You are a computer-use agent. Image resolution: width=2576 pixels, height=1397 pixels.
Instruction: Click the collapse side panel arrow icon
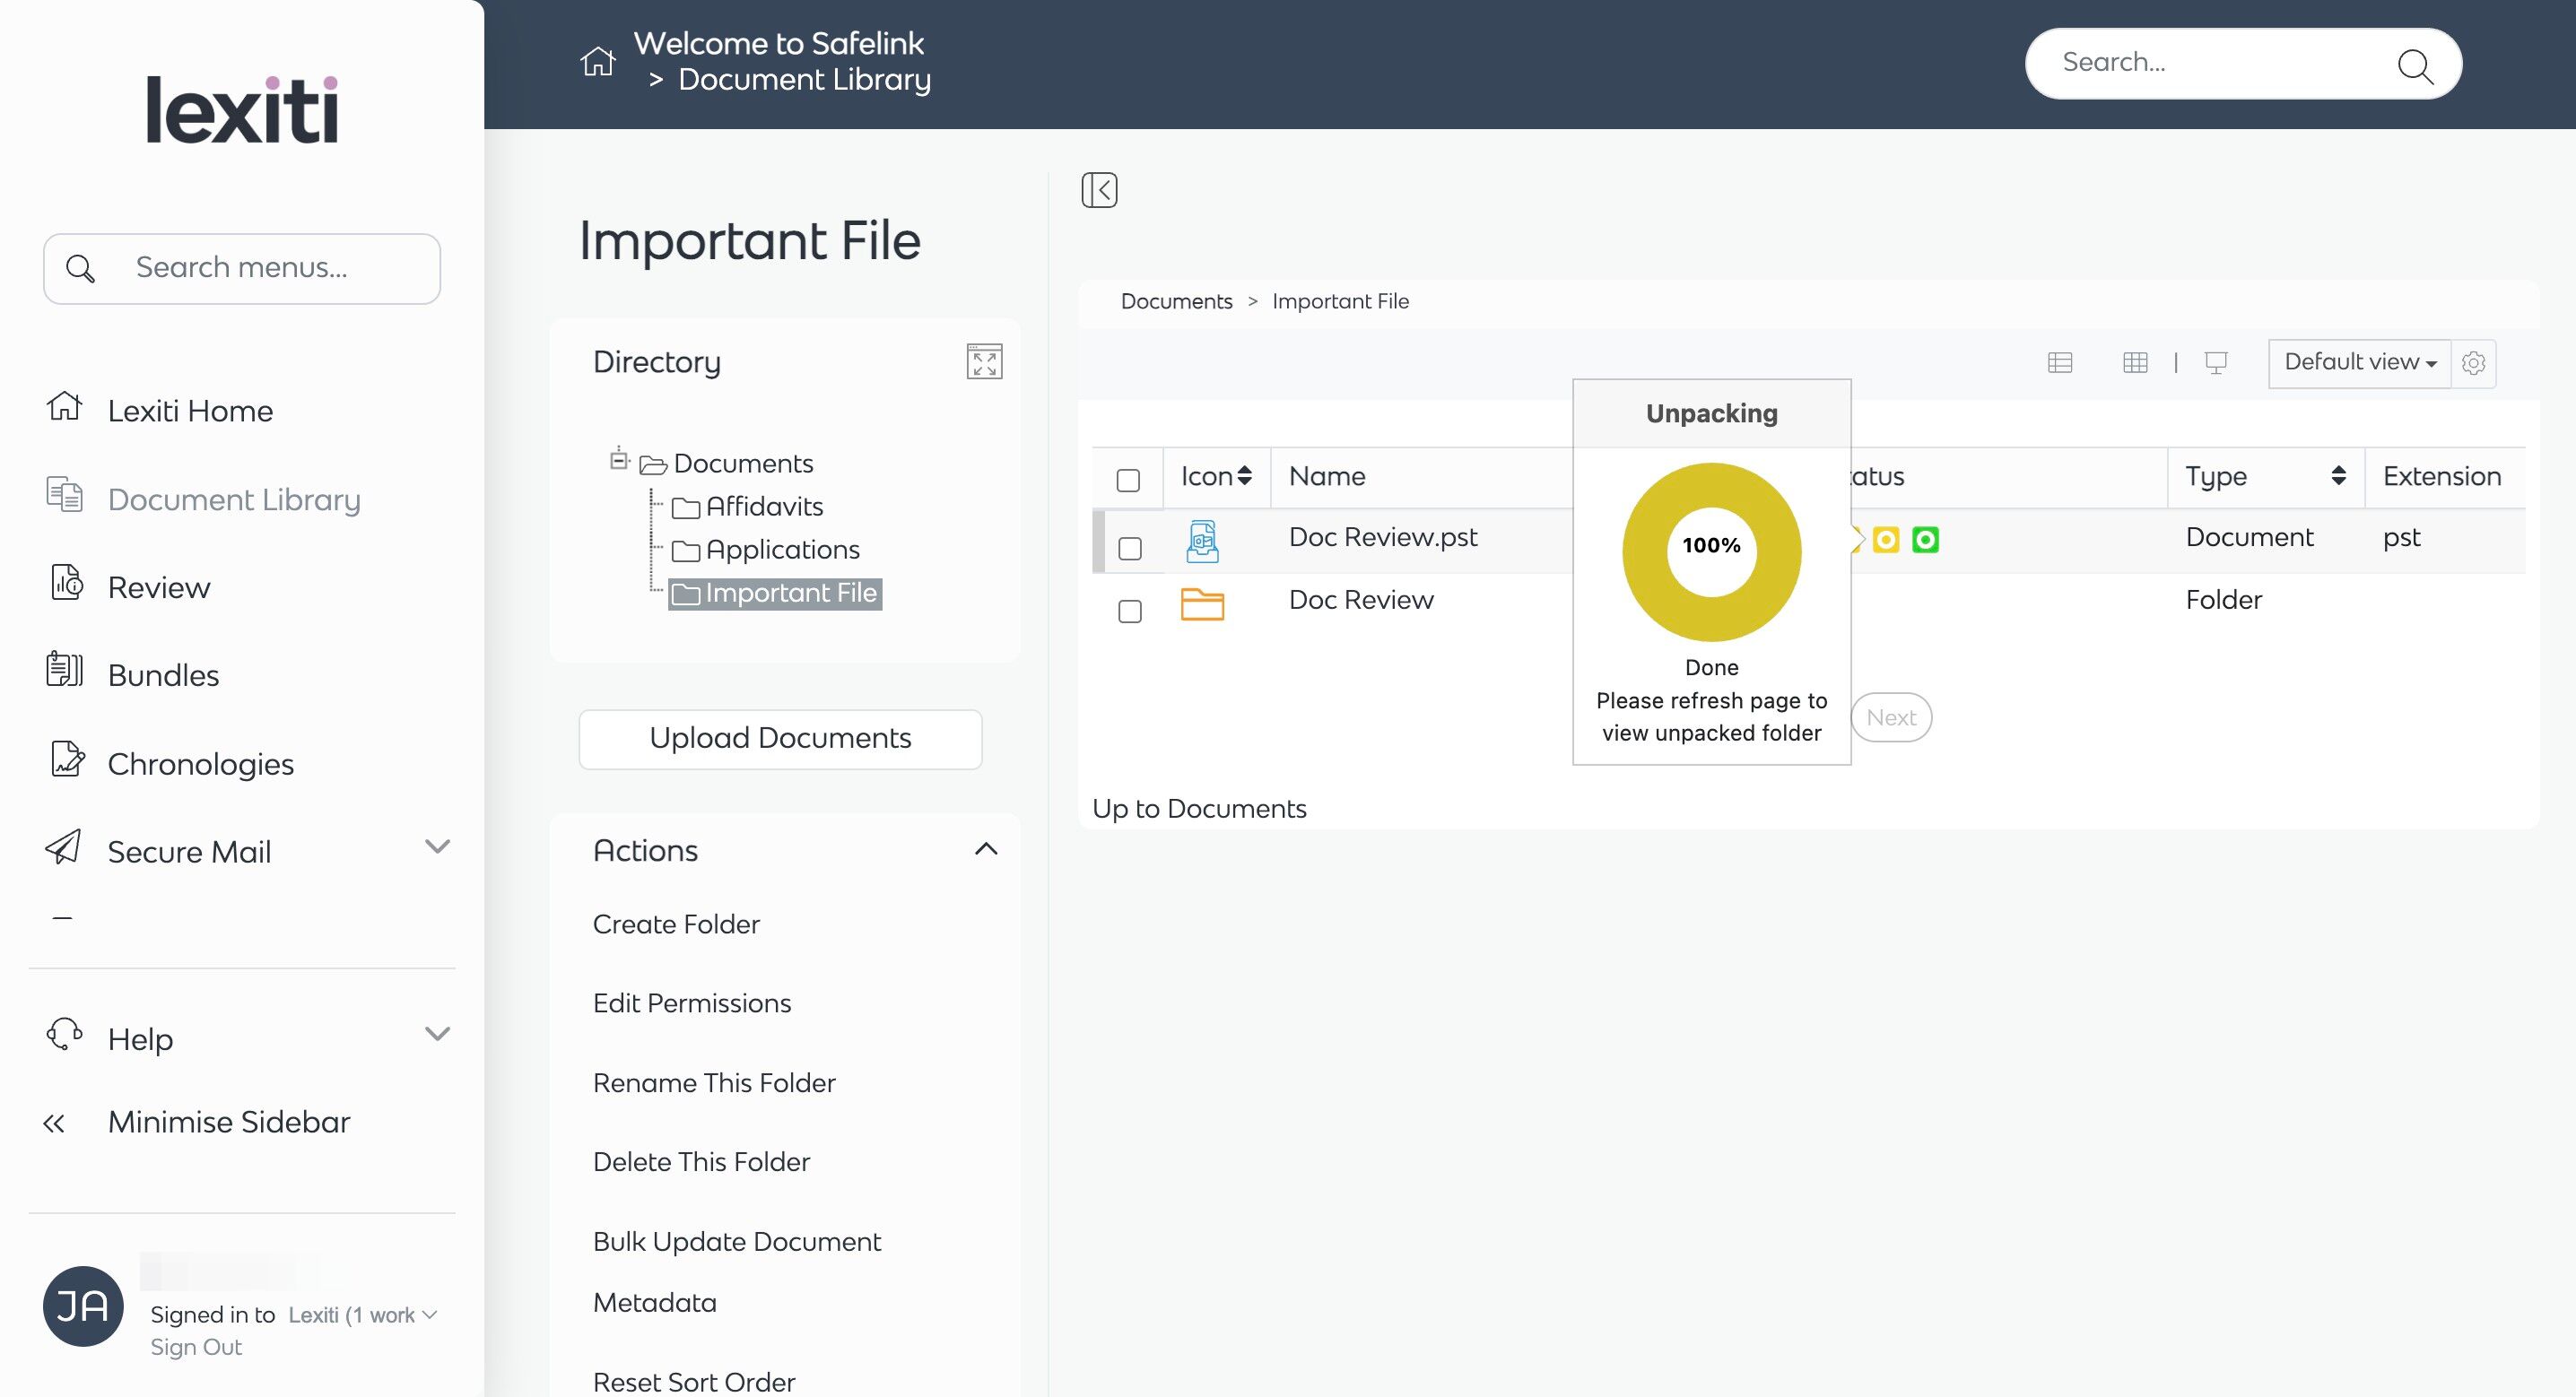(1099, 190)
